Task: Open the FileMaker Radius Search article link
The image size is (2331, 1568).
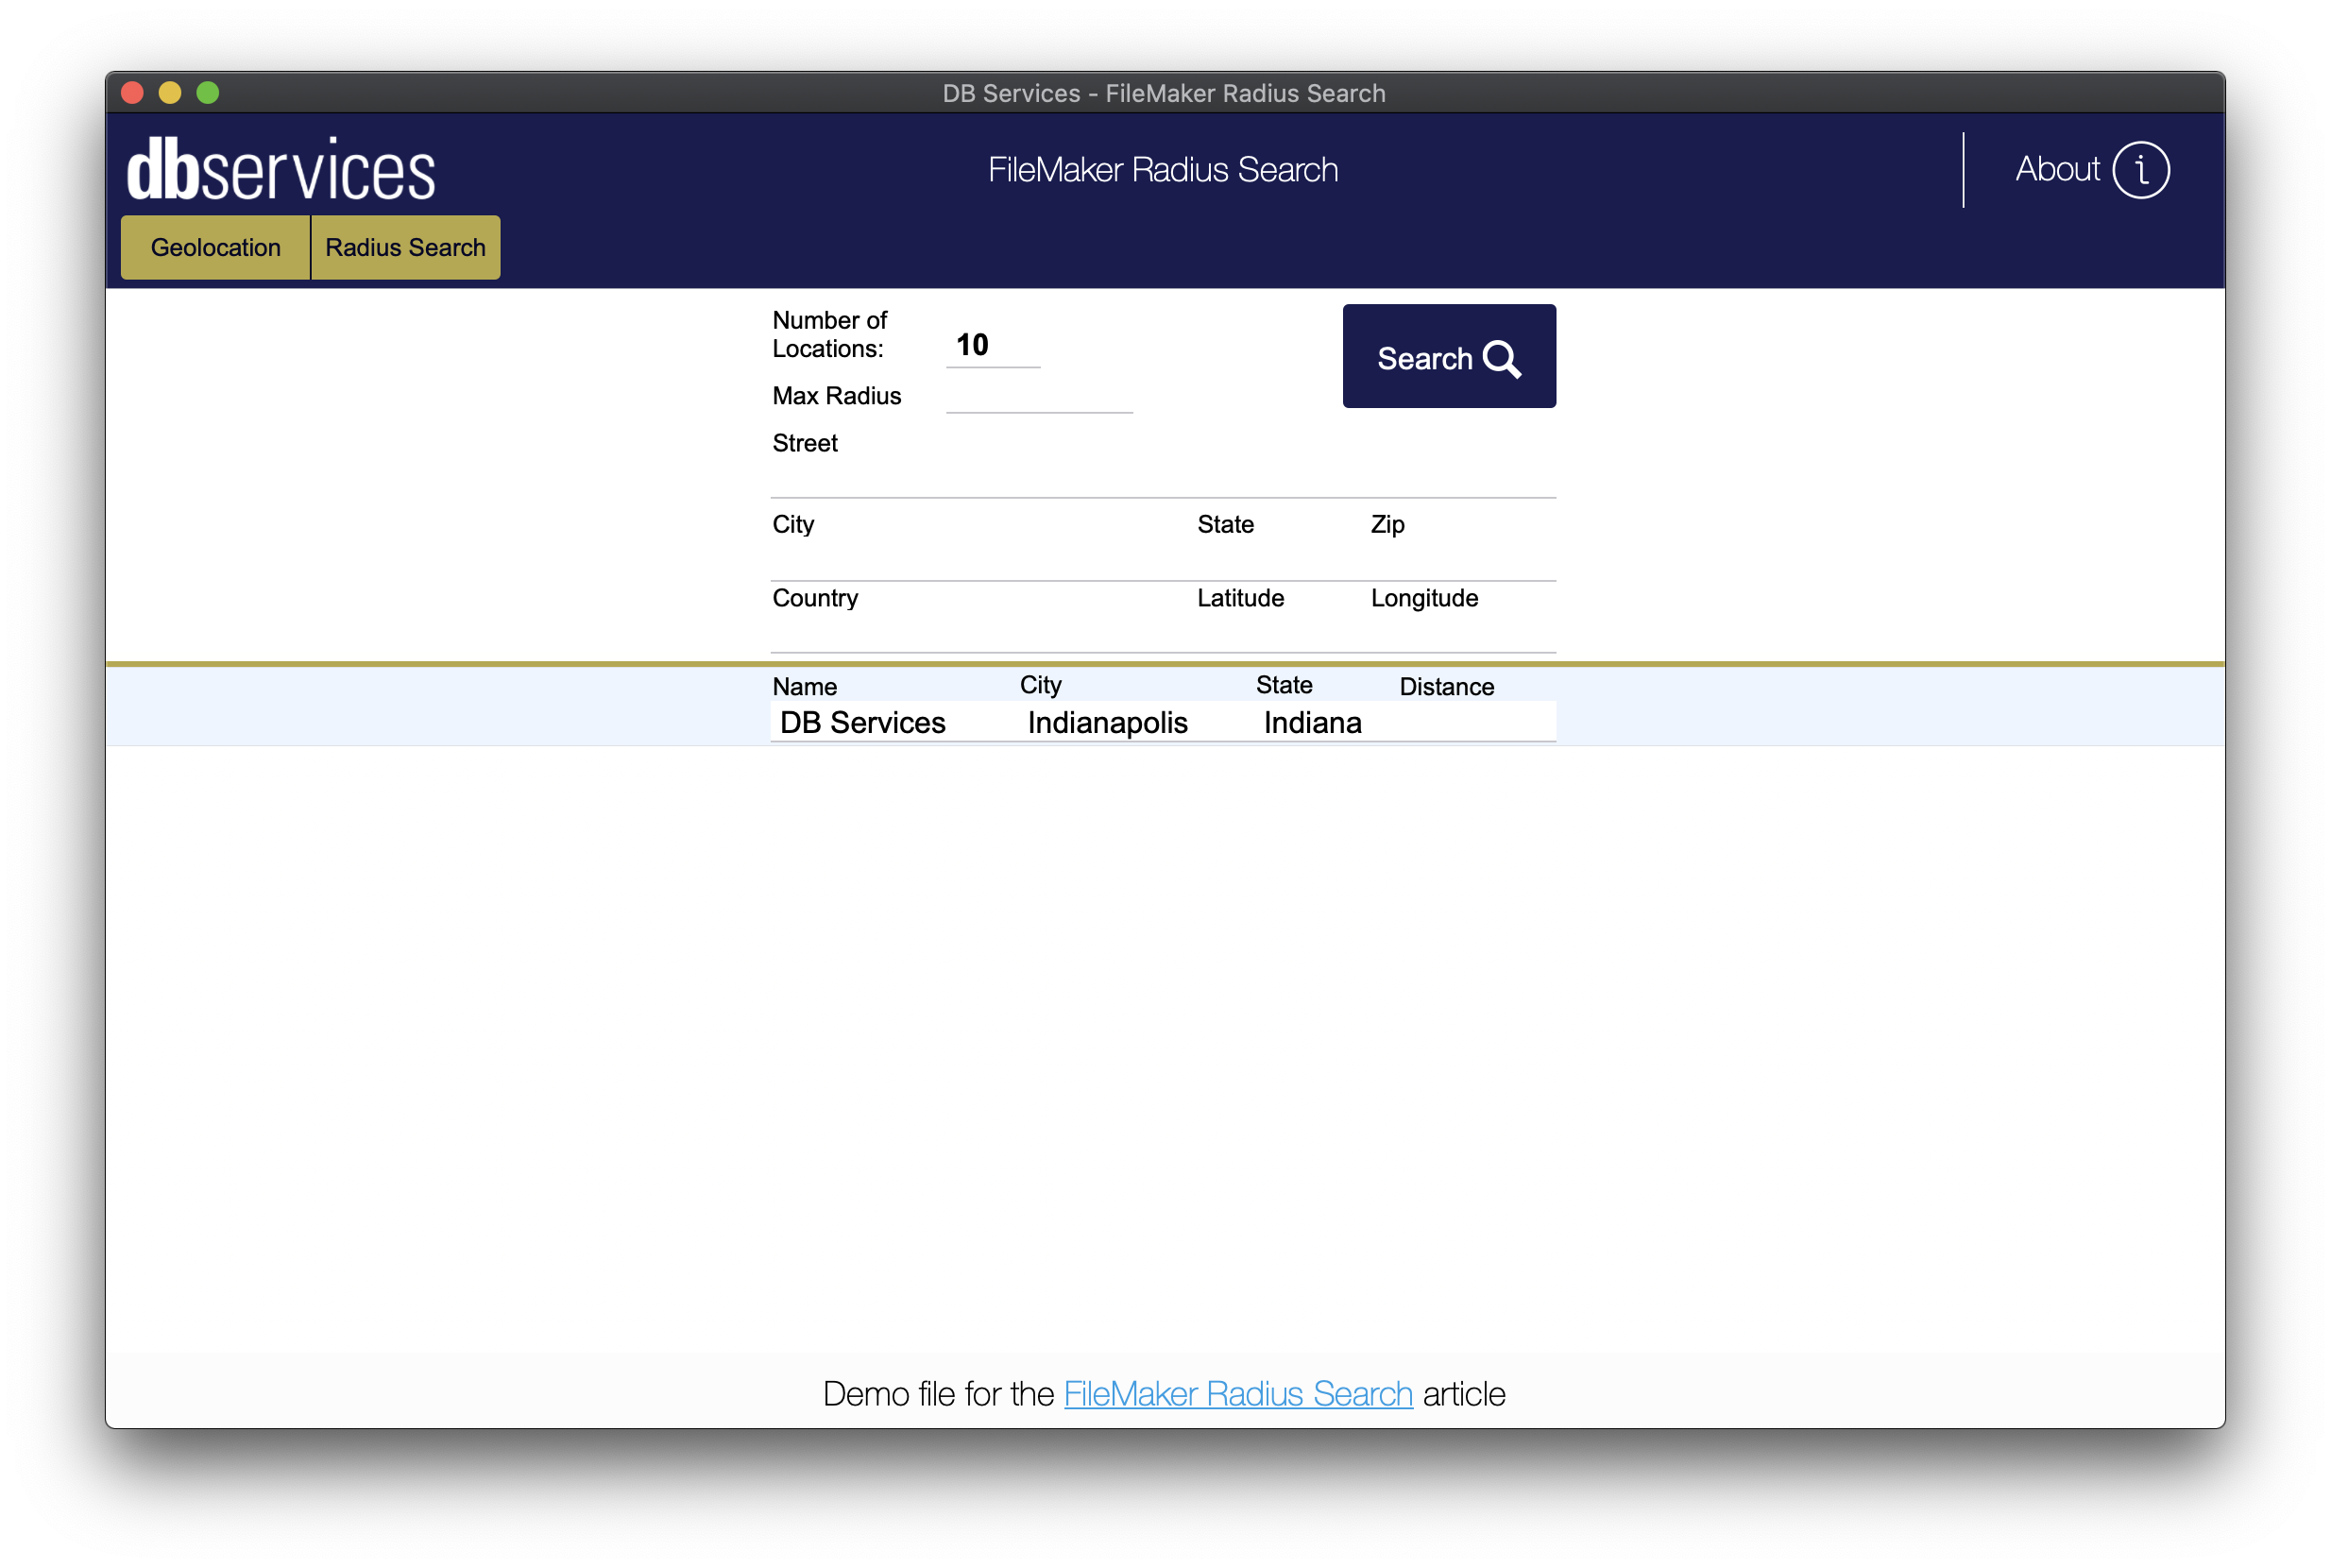Action: point(1238,1393)
